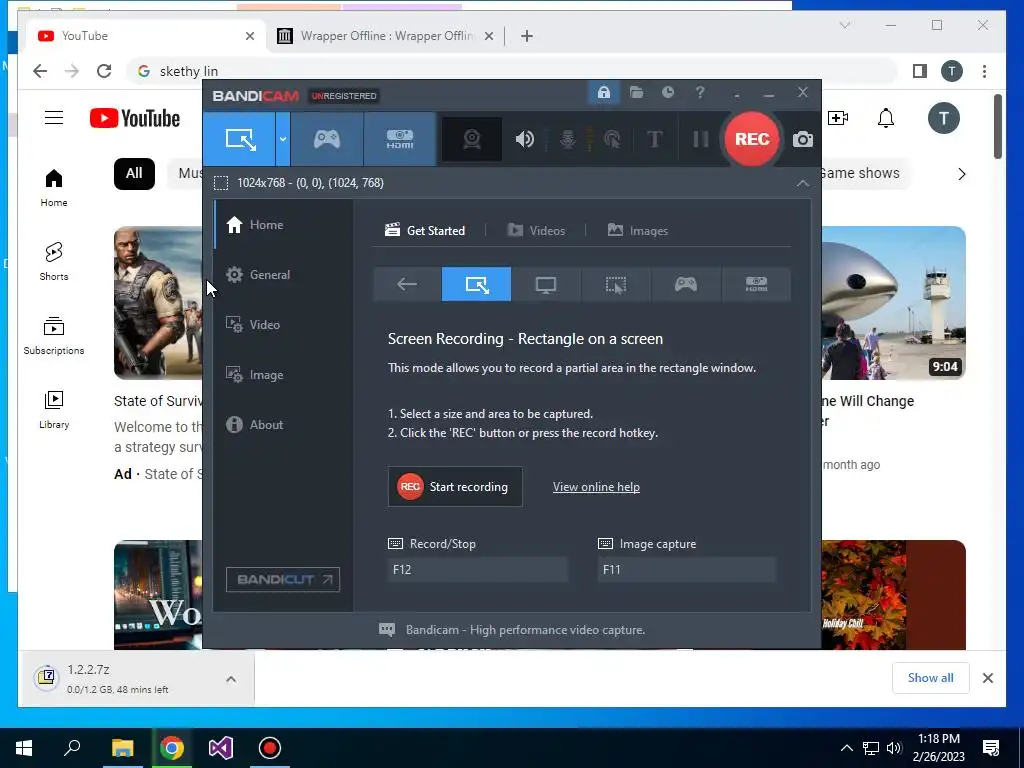Image resolution: width=1024 pixels, height=768 pixels.
Task: Click the YouTube logo
Action: pos(135,118)
